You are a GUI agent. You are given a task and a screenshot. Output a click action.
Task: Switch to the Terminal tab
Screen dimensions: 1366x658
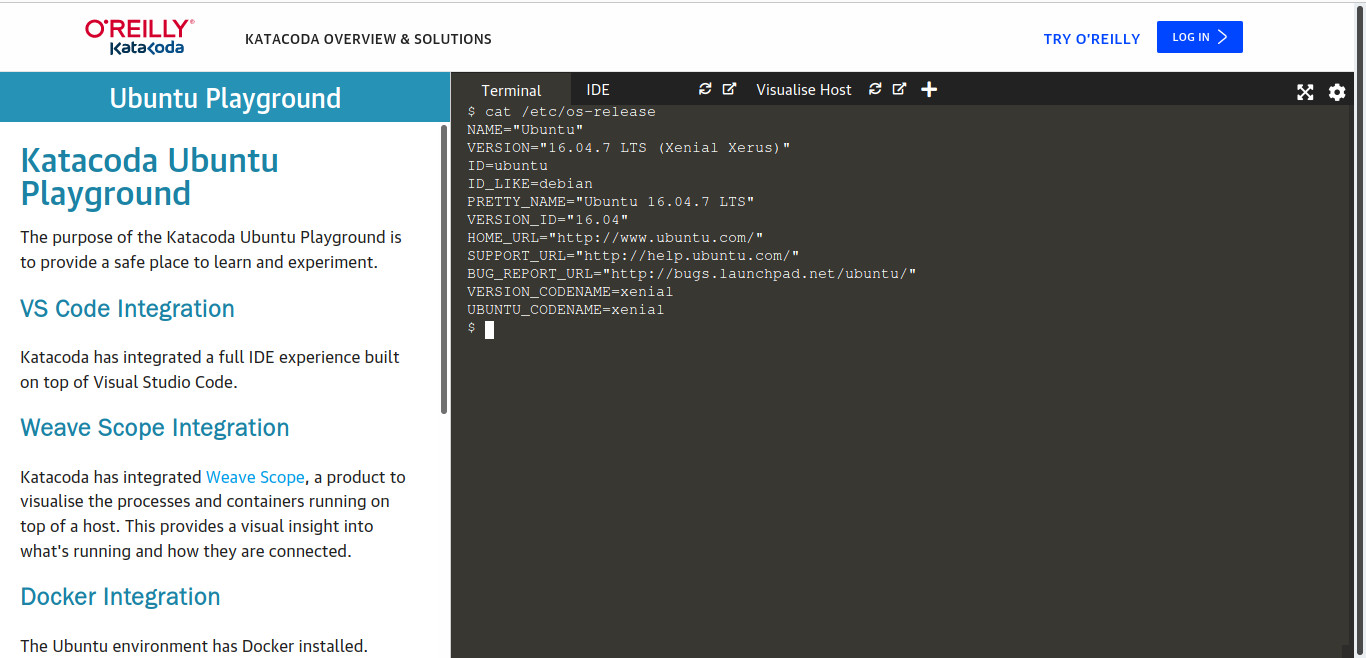coord(511,90)
